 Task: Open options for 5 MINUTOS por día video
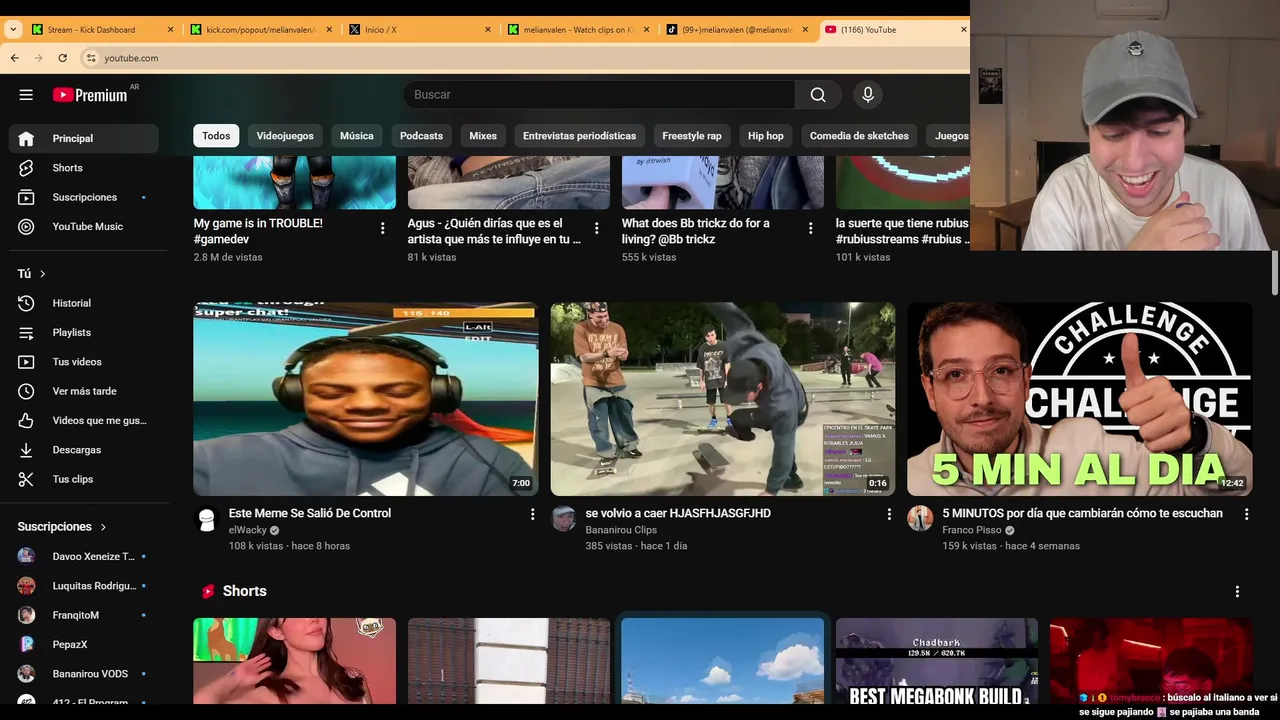1246,514
